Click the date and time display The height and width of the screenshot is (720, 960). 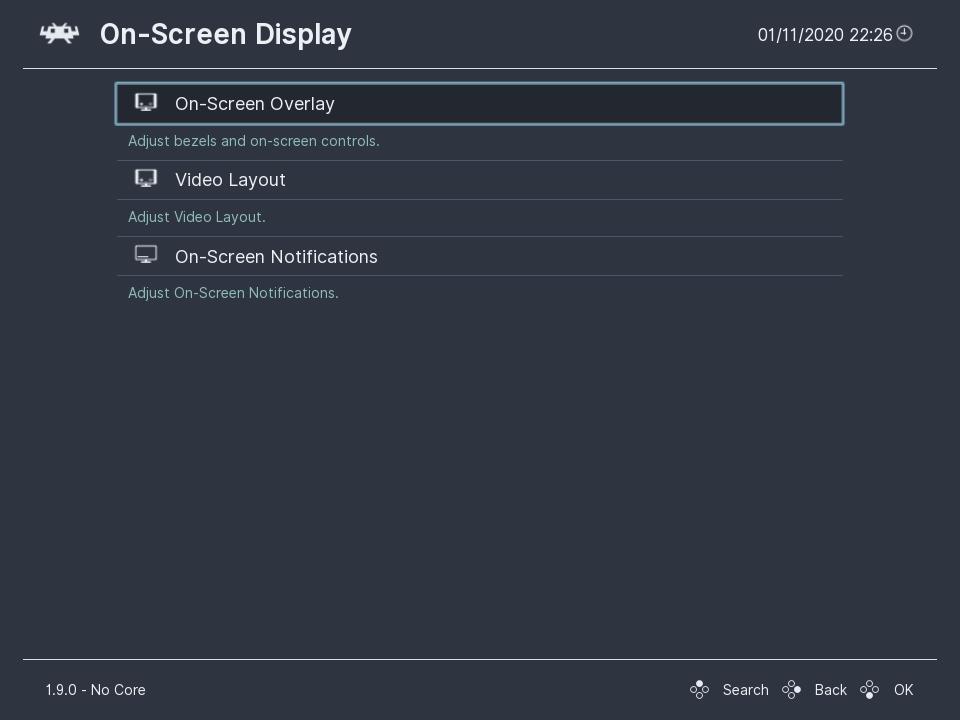pyautogui.click(x=825, y=35)
